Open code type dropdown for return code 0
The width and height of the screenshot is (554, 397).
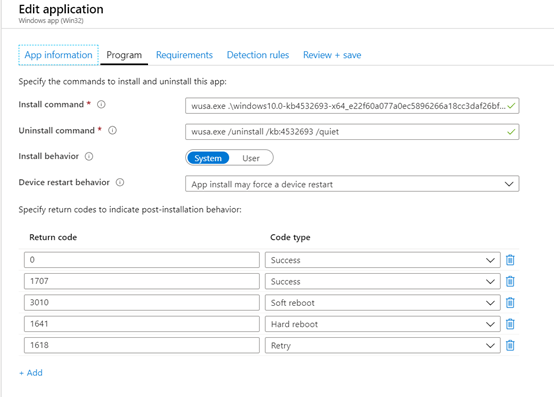[383, 260]
